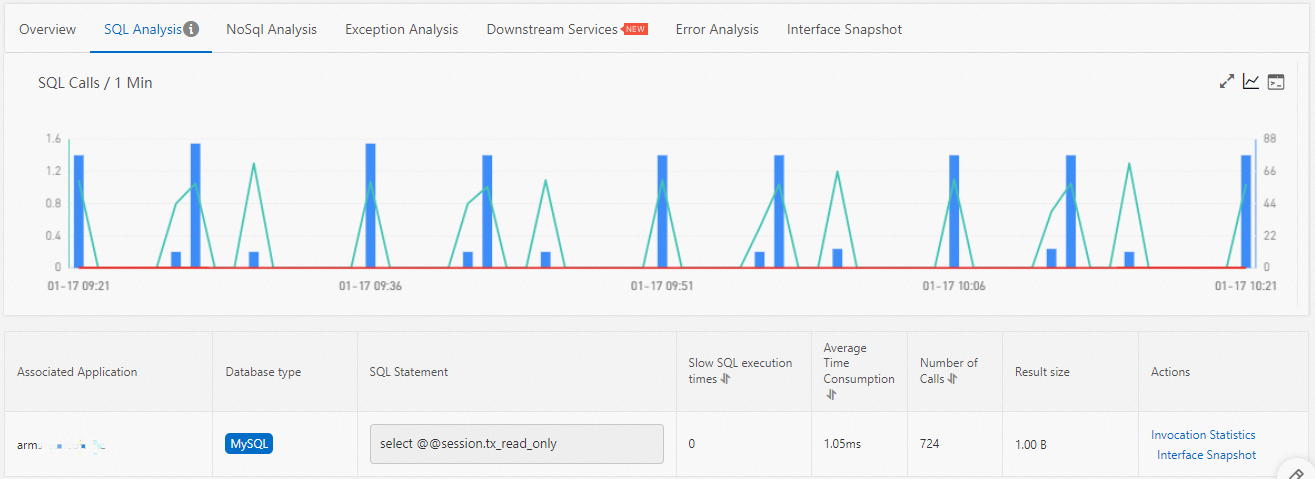The image size is (1315, 479).
Task: Click the 01-17 09:21 axis label
Action: pyautogui.click(x=77, y=285)
